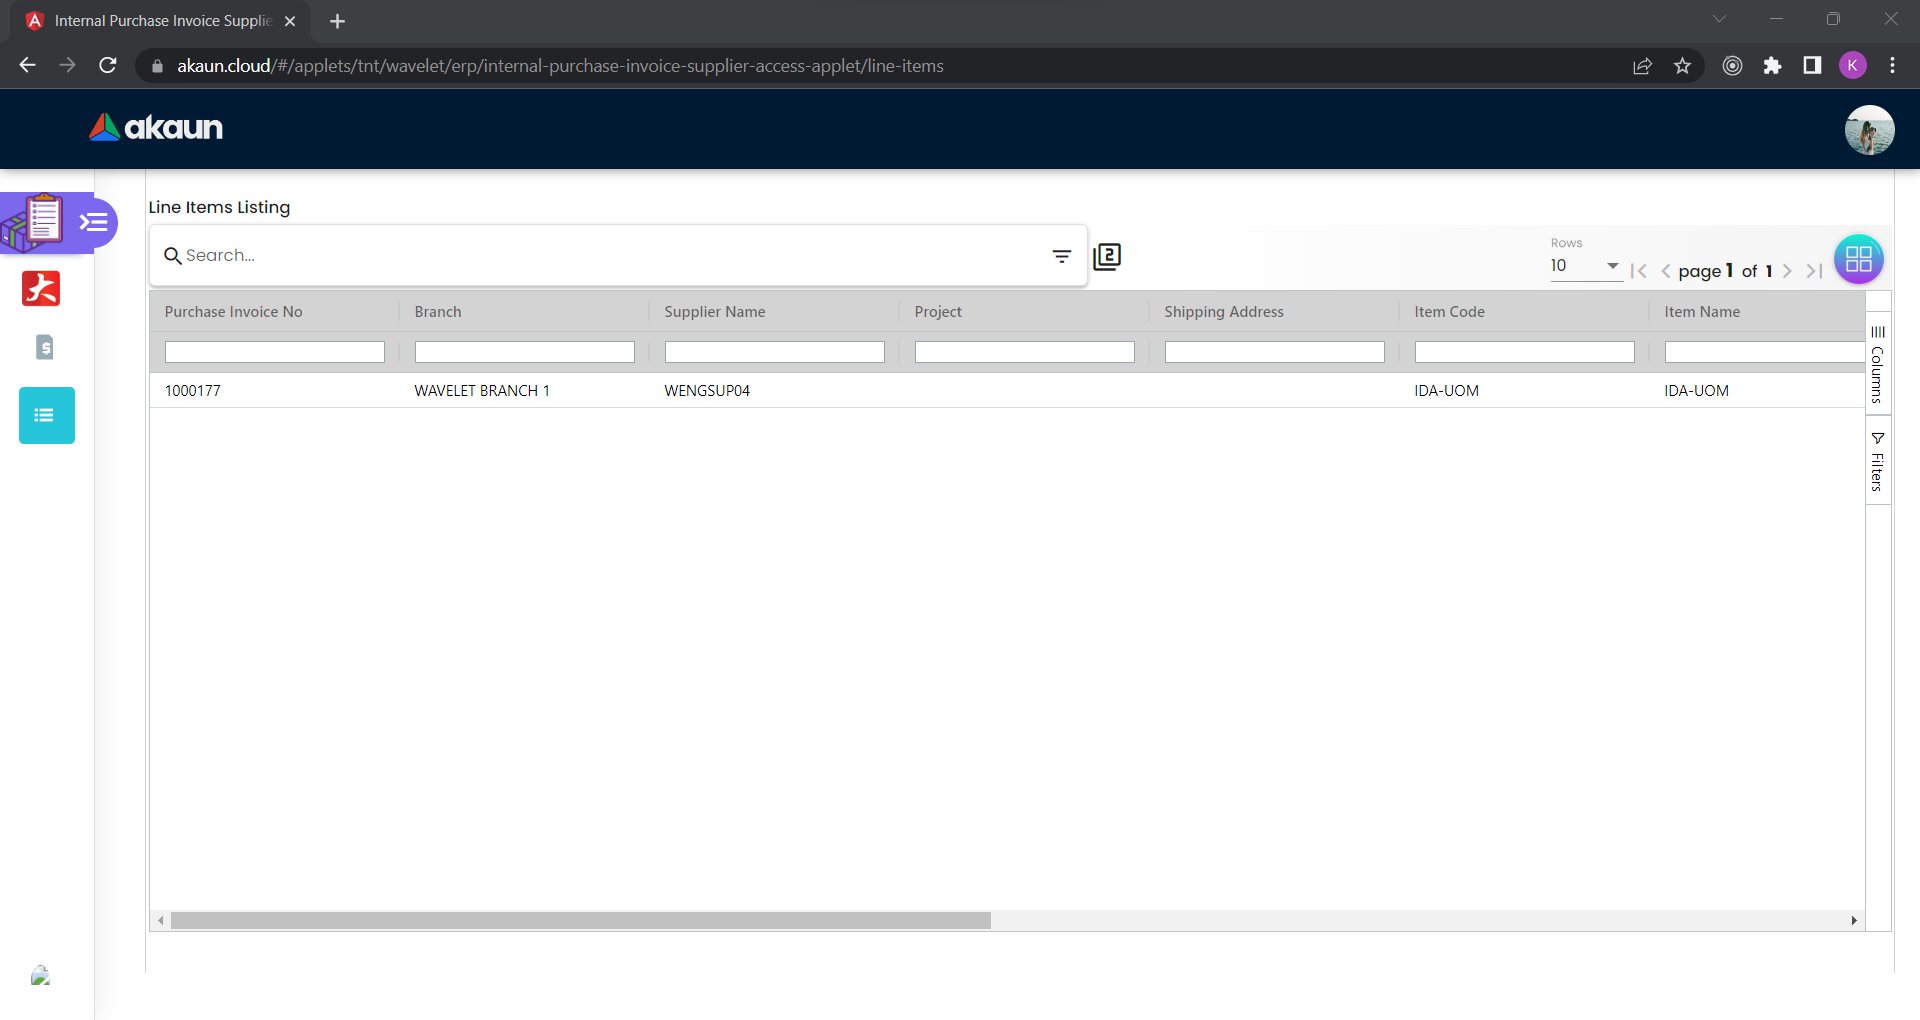Click the multi-page copy icon beside search
Image resolution: width=1920 pixels, height=1020 pixels.
(x=1107, y=257)
